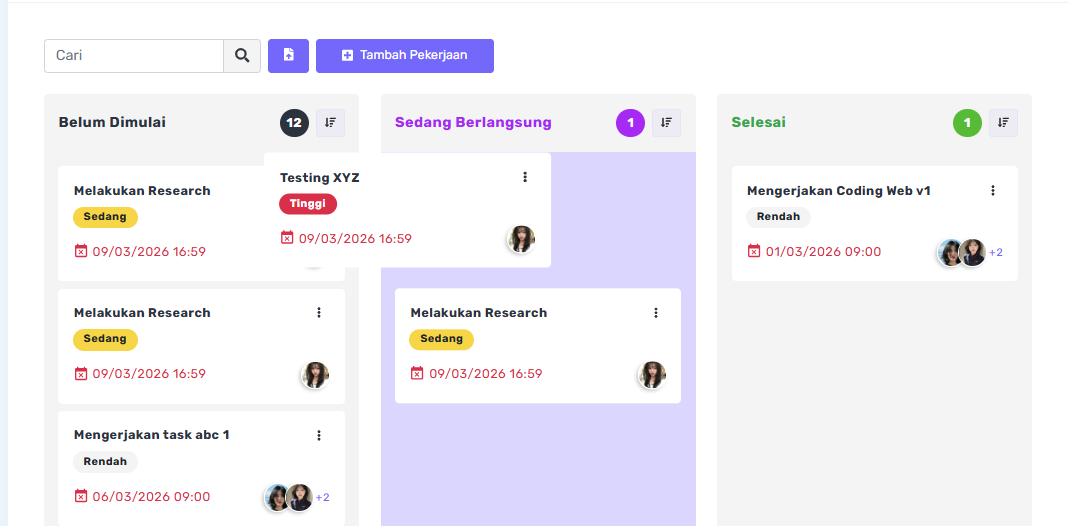Click the +2 members link on Mengerjakan task abc 1
The height and width of the screenshot is (526, 1069).
coord(323,497)
